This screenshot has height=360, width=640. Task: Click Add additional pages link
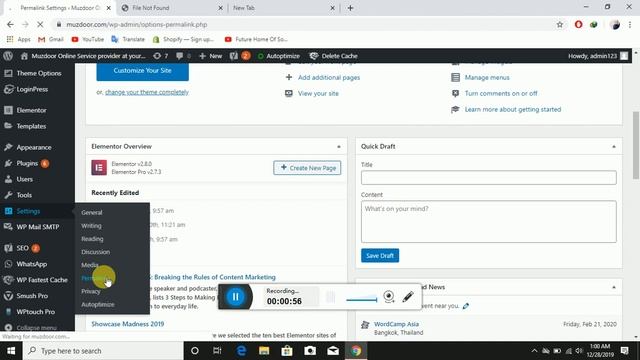point(329,78)
